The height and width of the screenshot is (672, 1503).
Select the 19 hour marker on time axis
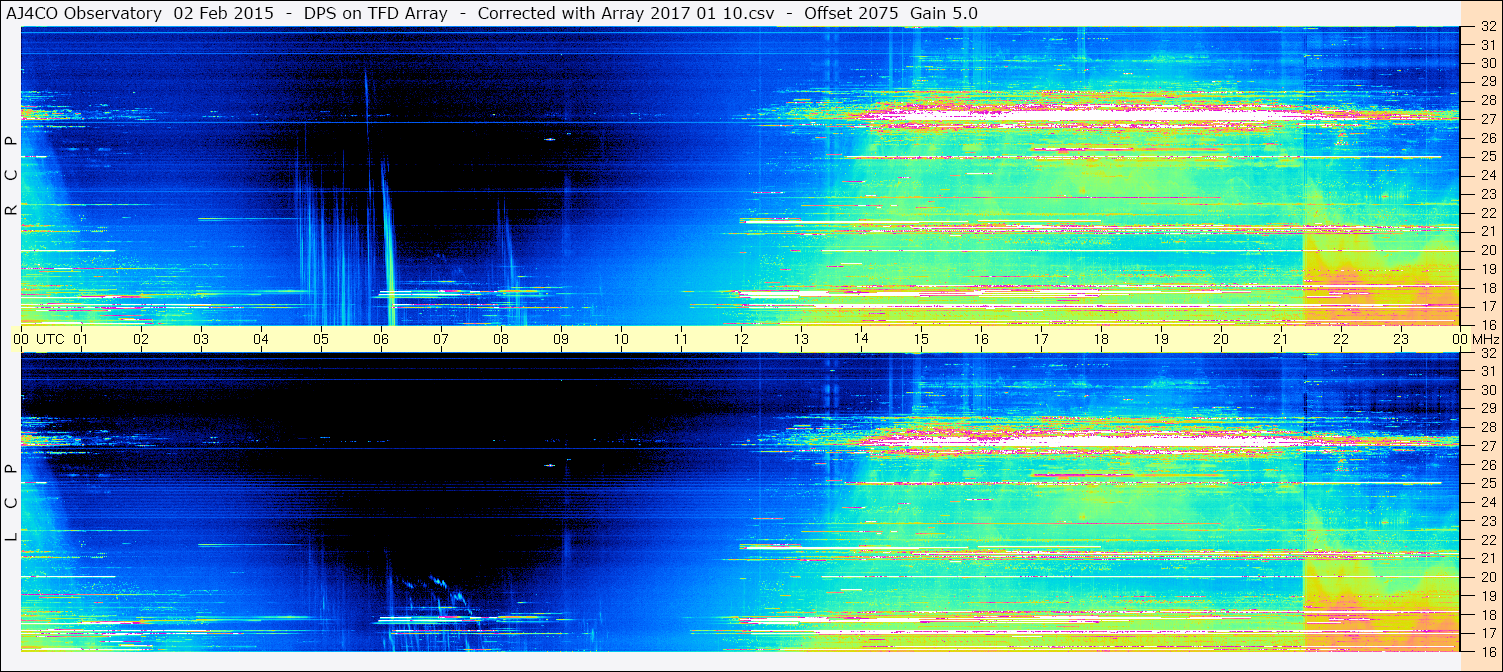(x=1161, y=339)
